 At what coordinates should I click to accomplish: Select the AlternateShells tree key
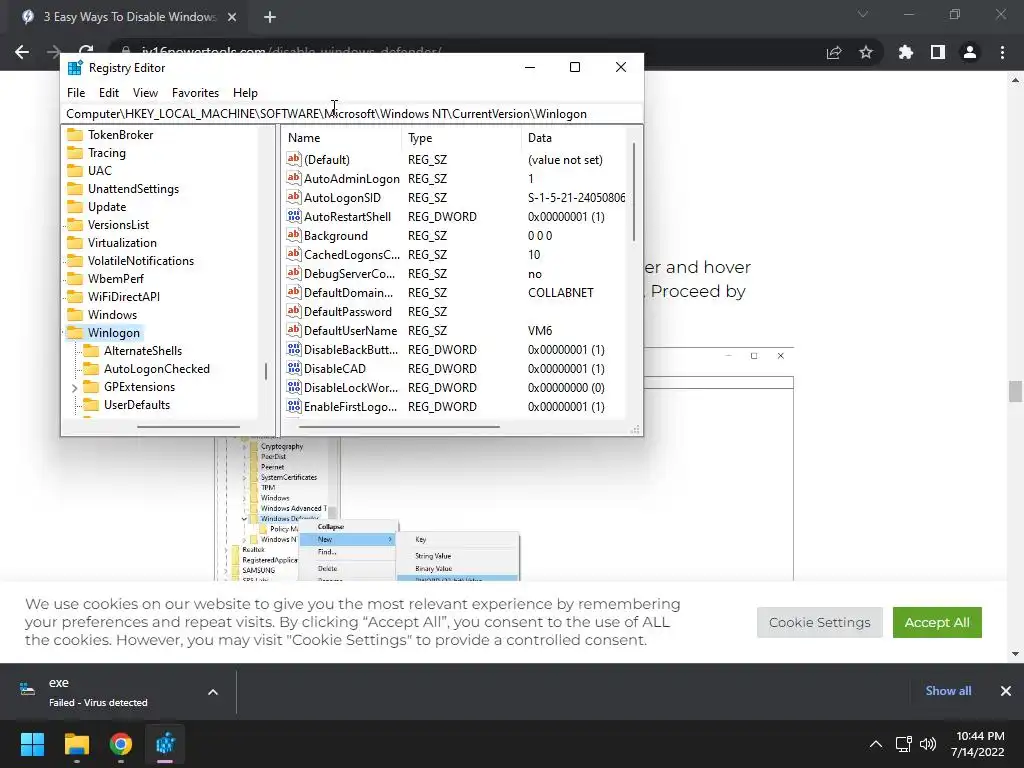pos(143,351)
